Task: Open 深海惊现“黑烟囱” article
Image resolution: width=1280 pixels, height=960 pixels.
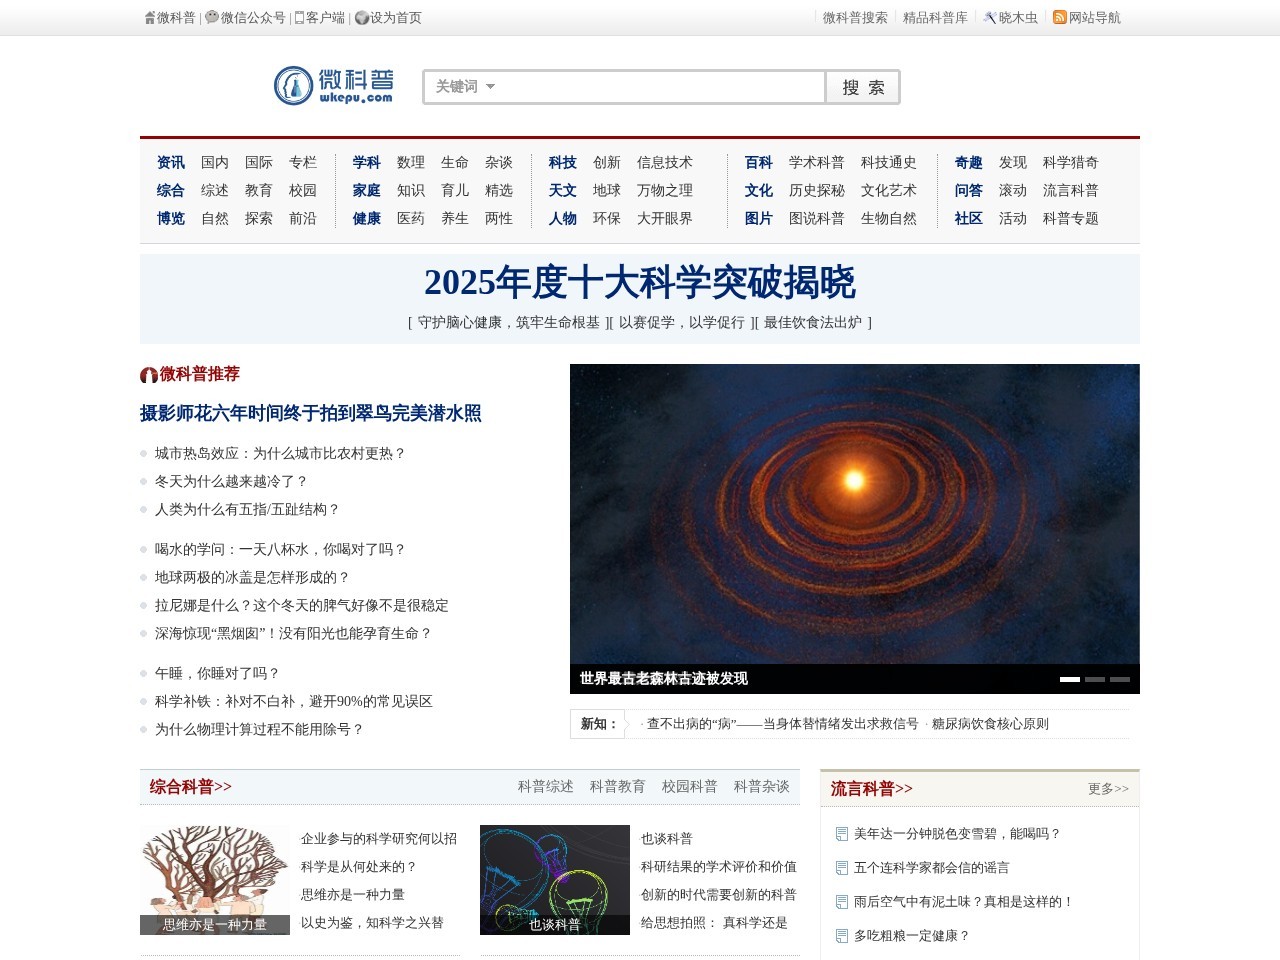Action: click(x=293, y=633)
